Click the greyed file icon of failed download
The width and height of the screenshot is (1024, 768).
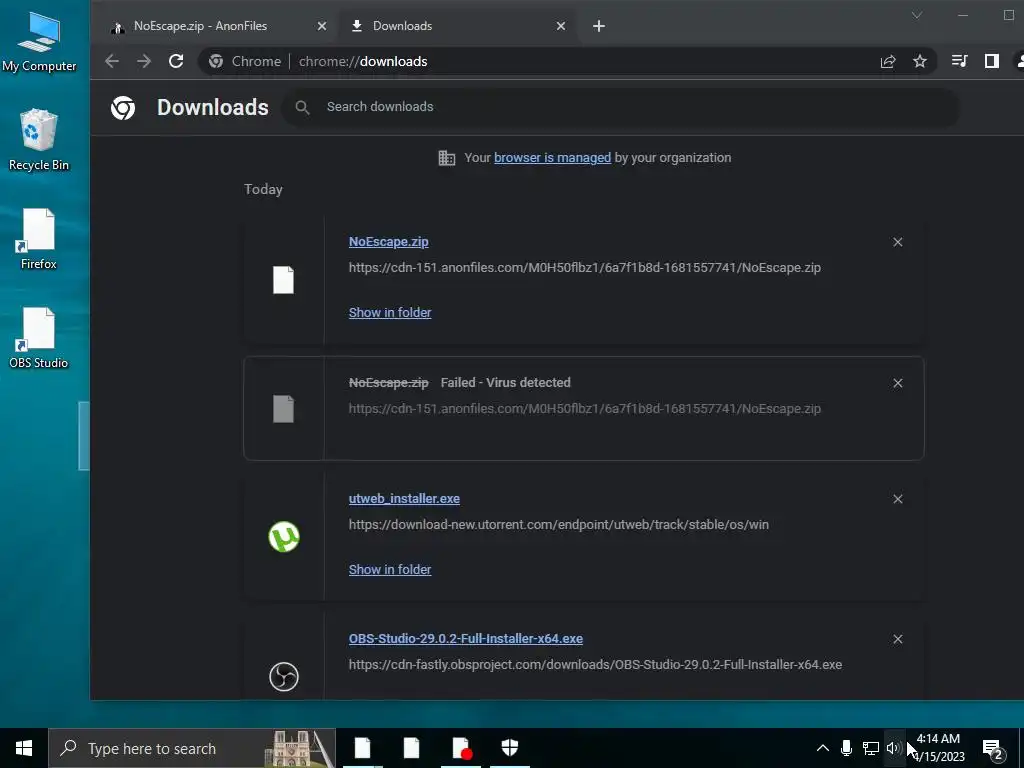click(x=283, y=409)
